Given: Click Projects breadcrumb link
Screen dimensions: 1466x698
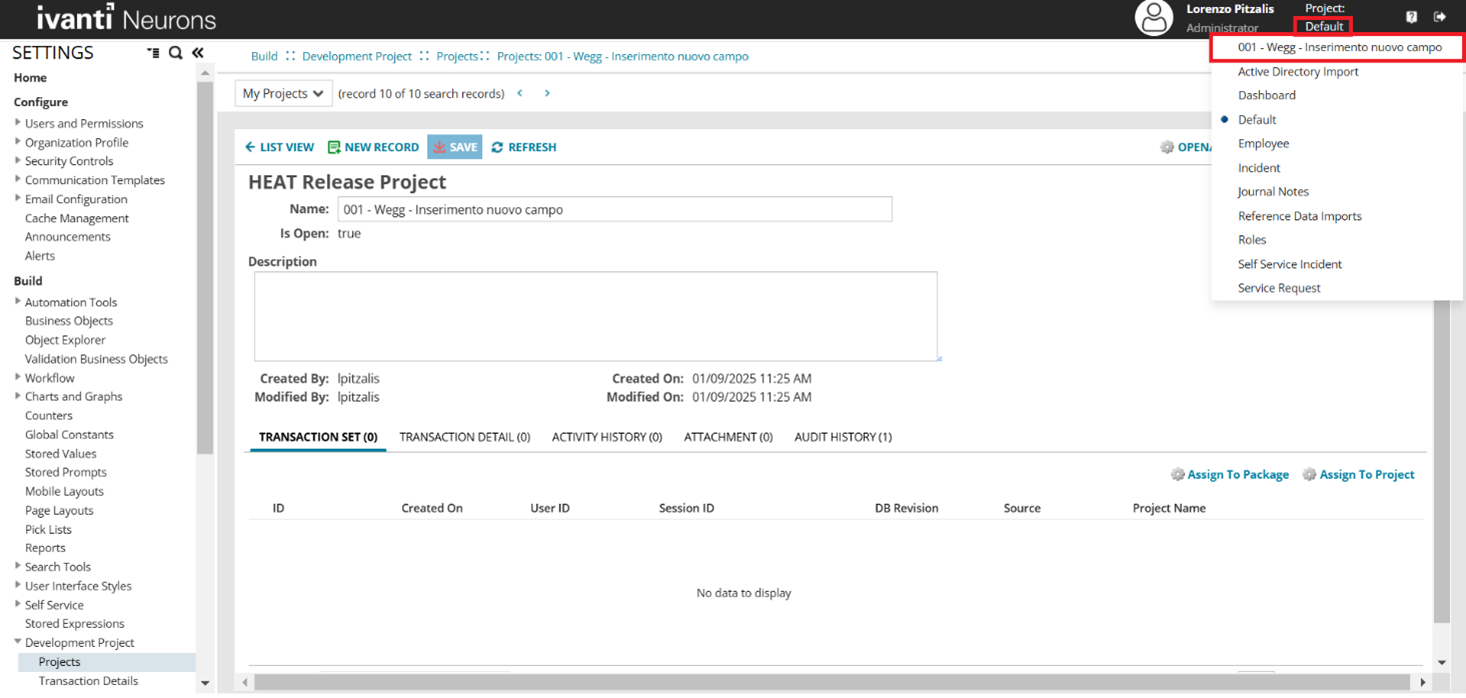Looking at the screenshot, I should click(x=457, y=57).
